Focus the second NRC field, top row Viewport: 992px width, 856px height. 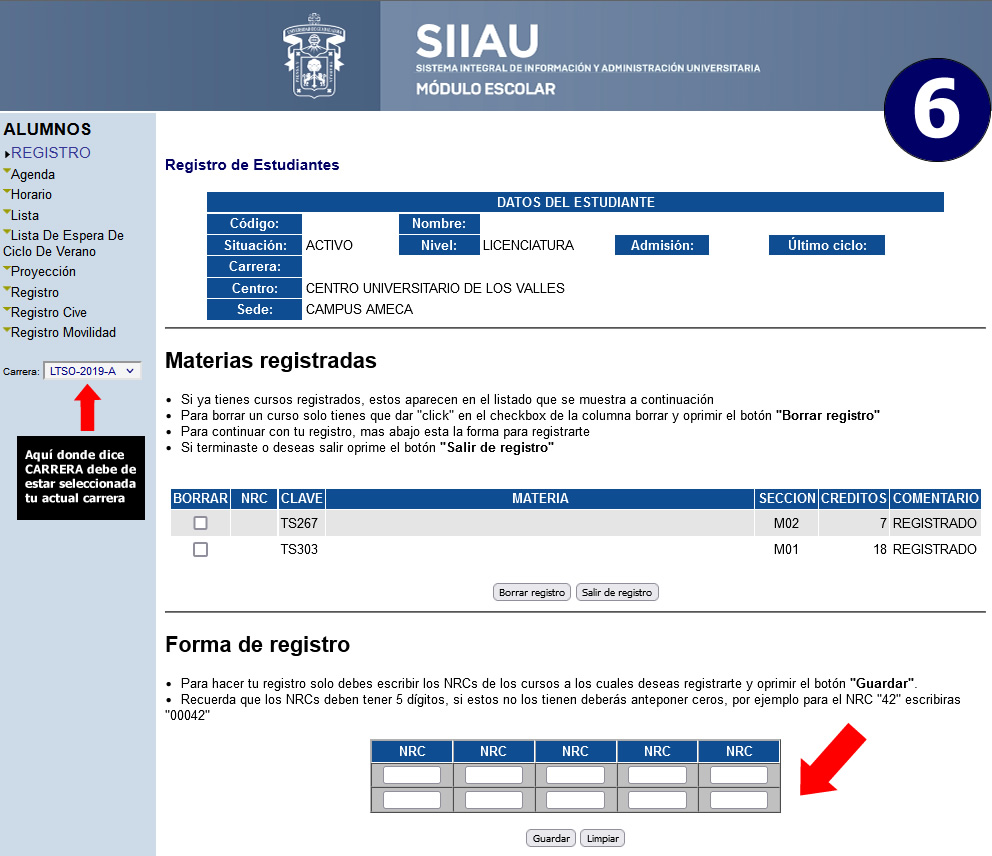493,775
